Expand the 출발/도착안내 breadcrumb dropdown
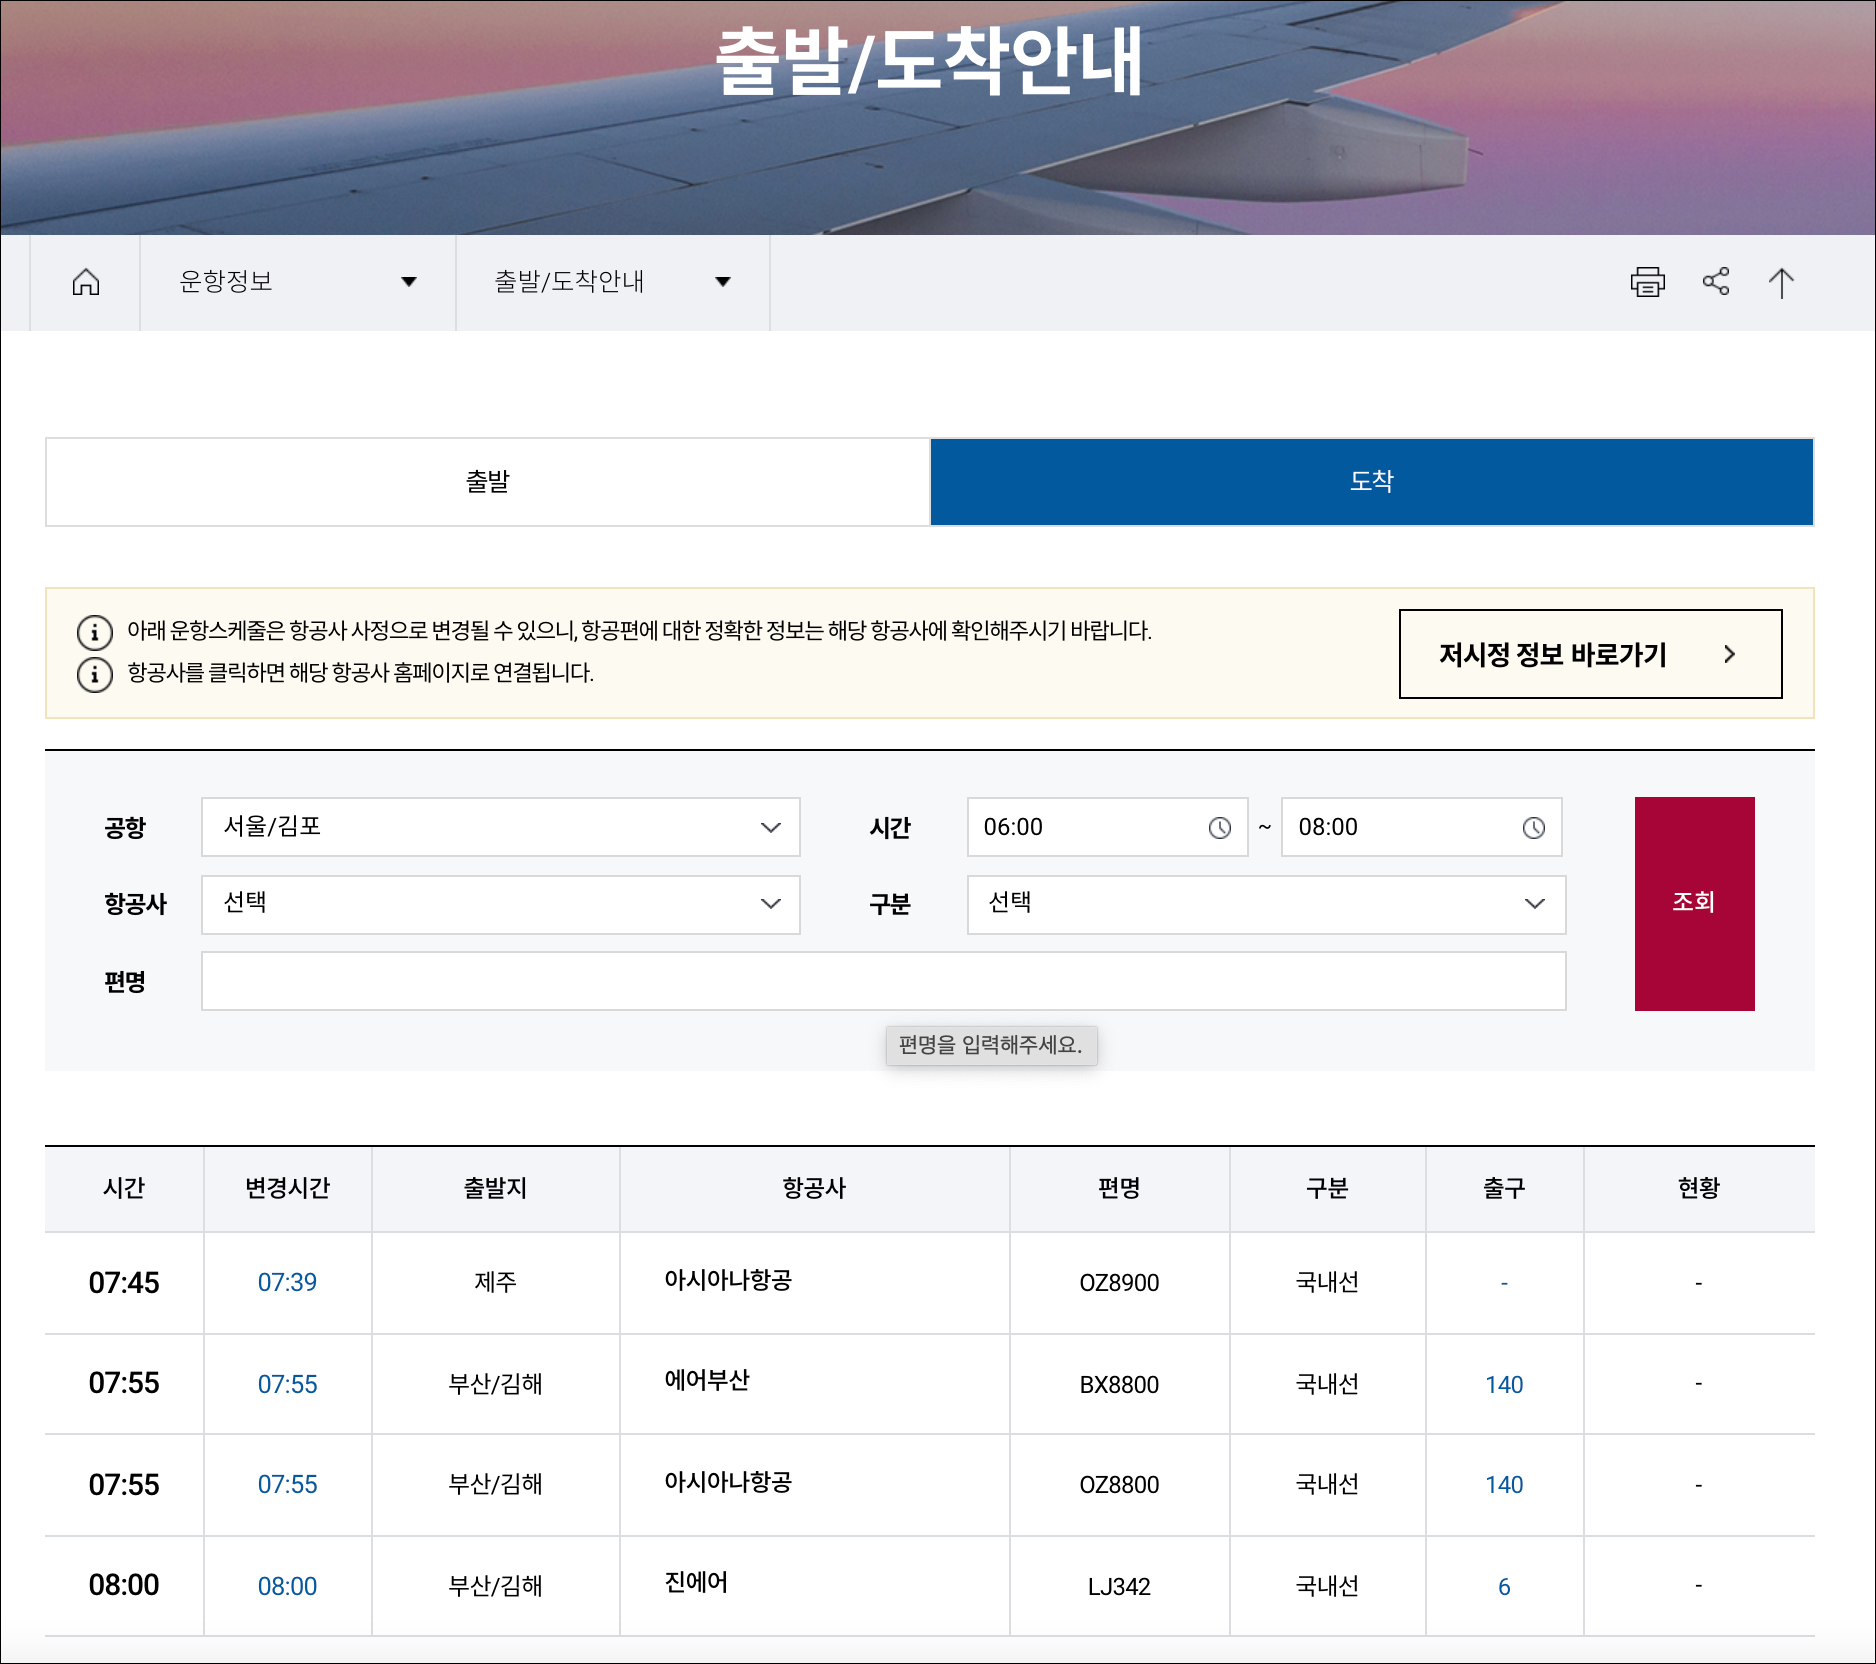The image size is (1876, 1664). coord(612,282)
